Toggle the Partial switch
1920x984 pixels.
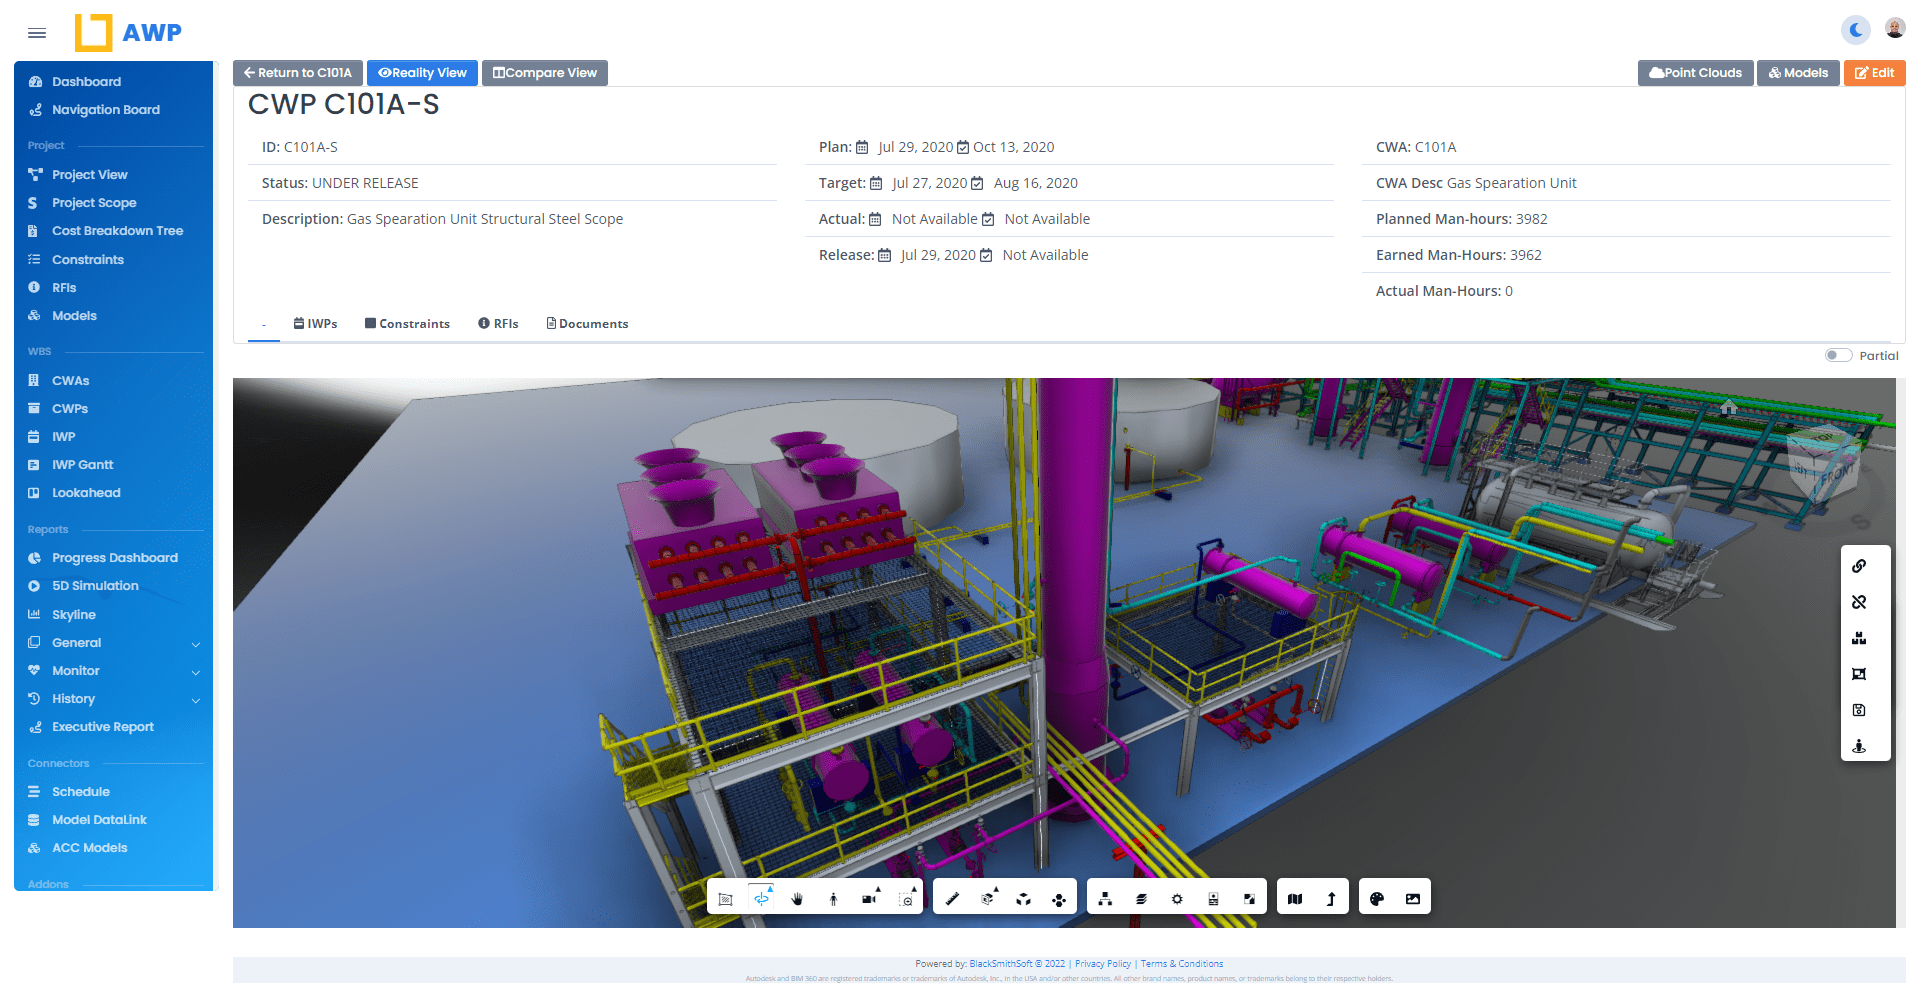tap(1838, 355)
